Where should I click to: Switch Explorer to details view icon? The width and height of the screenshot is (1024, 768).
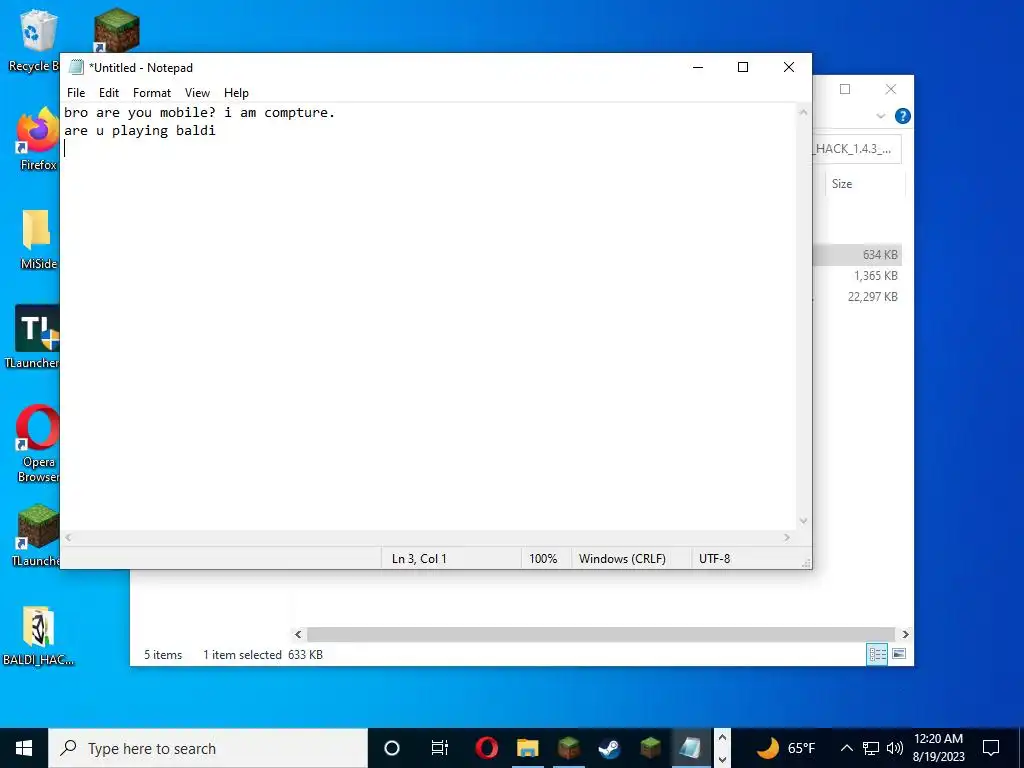click(x=877, y=654)
